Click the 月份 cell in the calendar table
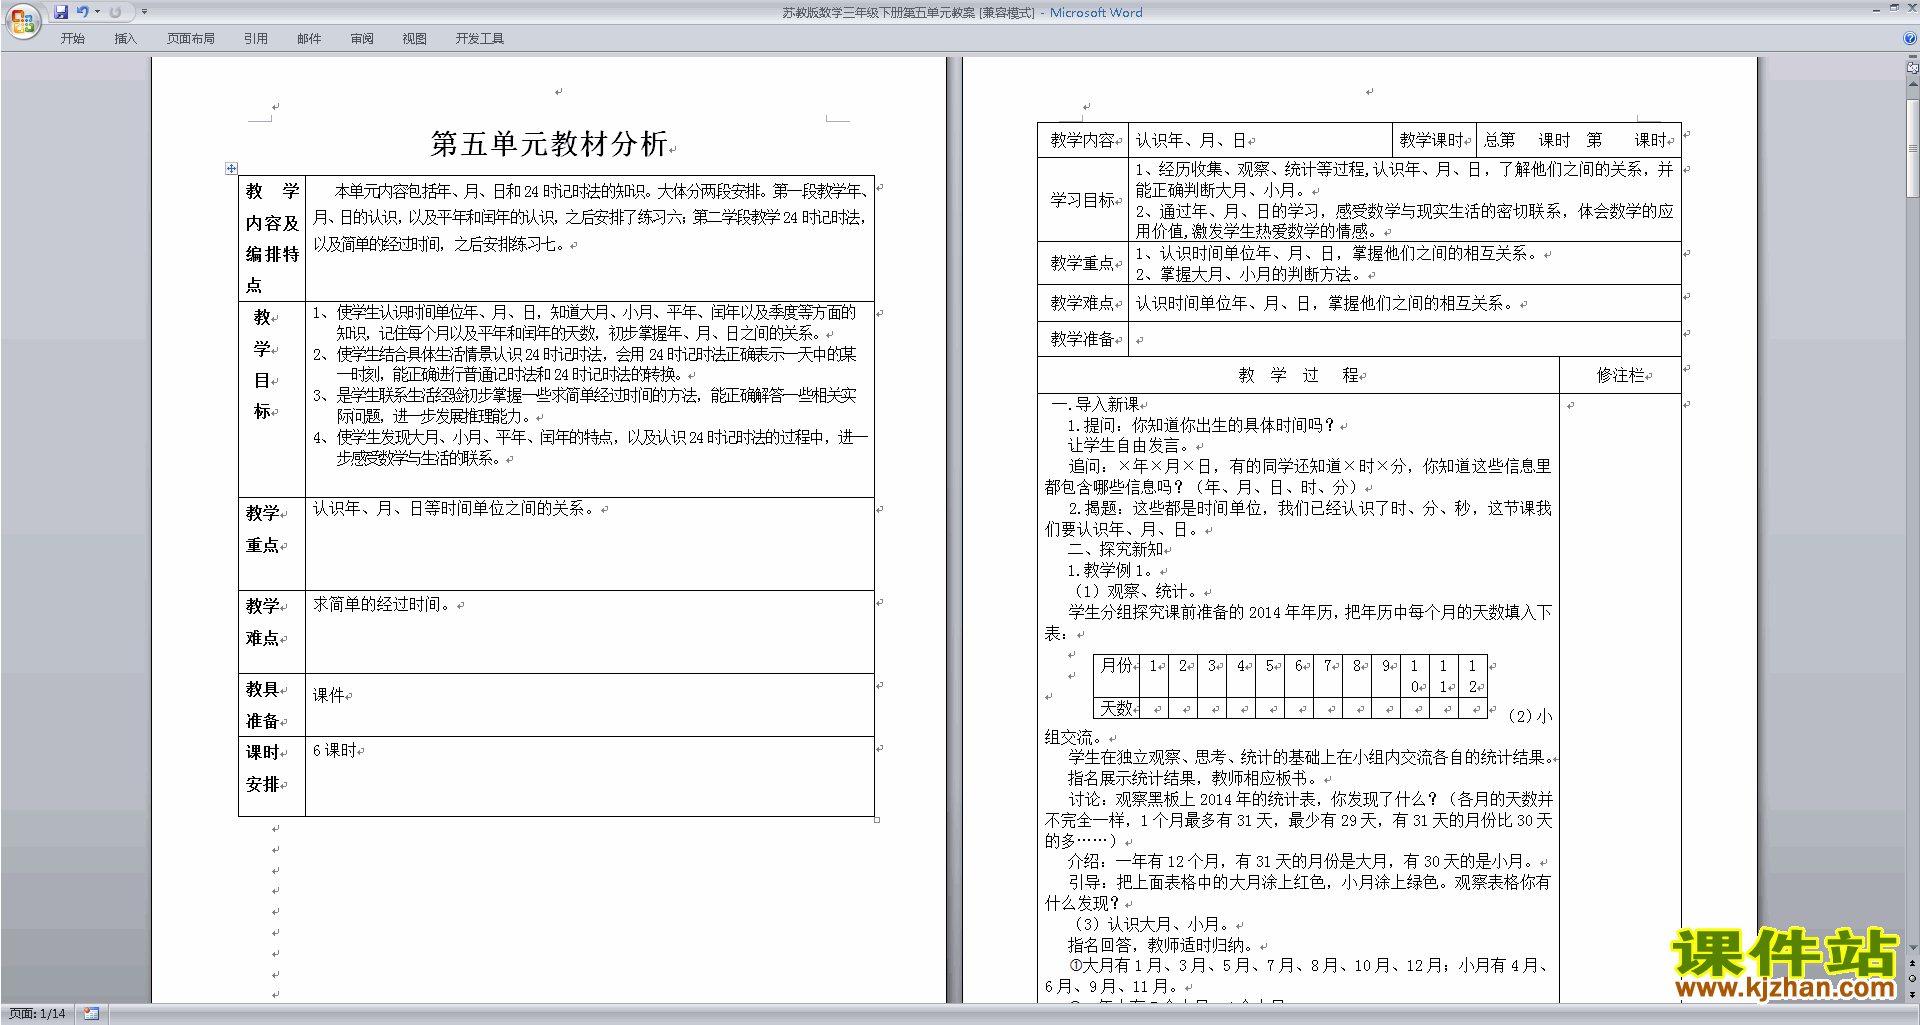Viewport: 1920px width, 1025px height. pos(1117,675)
